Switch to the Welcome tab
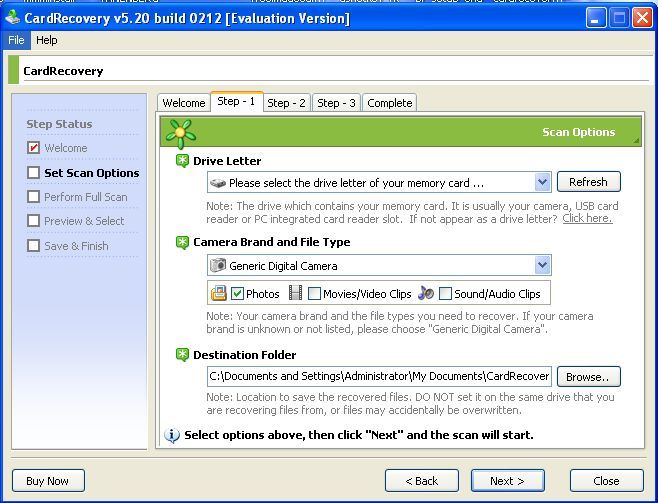This screenshot has width=658, height=503. [x=184, y=103]
